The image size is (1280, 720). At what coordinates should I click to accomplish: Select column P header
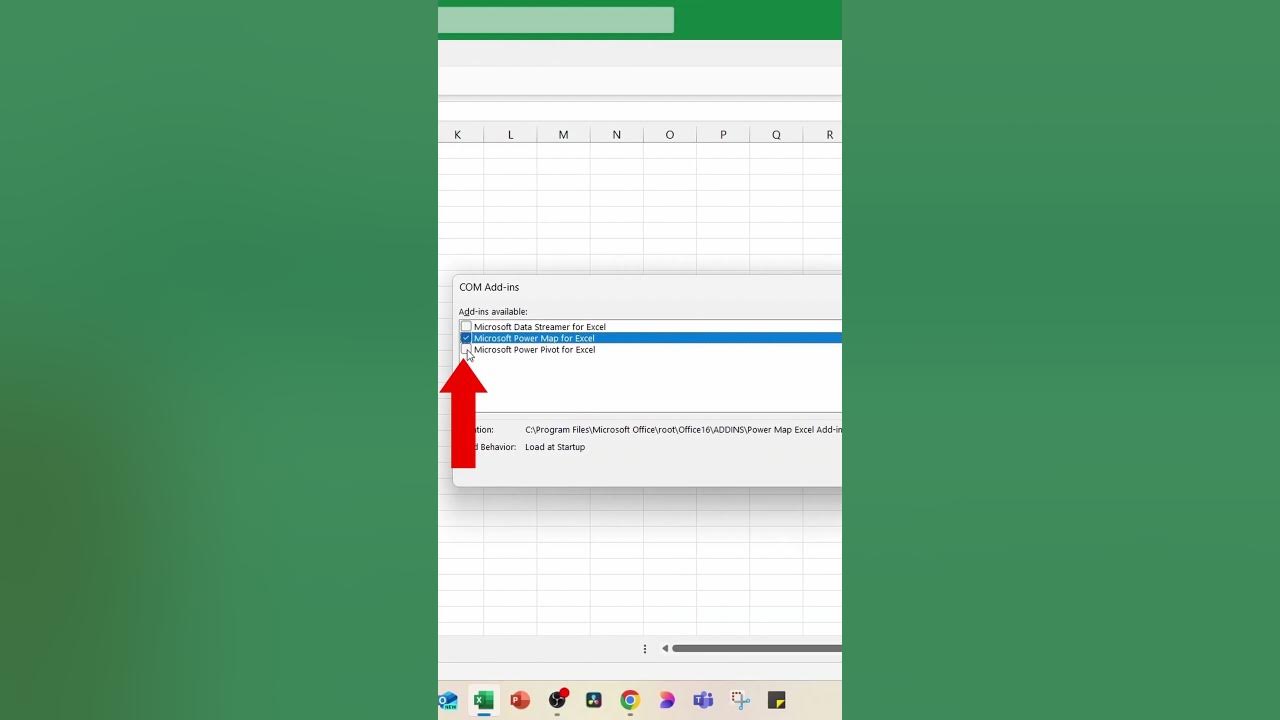(x=723, y=135)
